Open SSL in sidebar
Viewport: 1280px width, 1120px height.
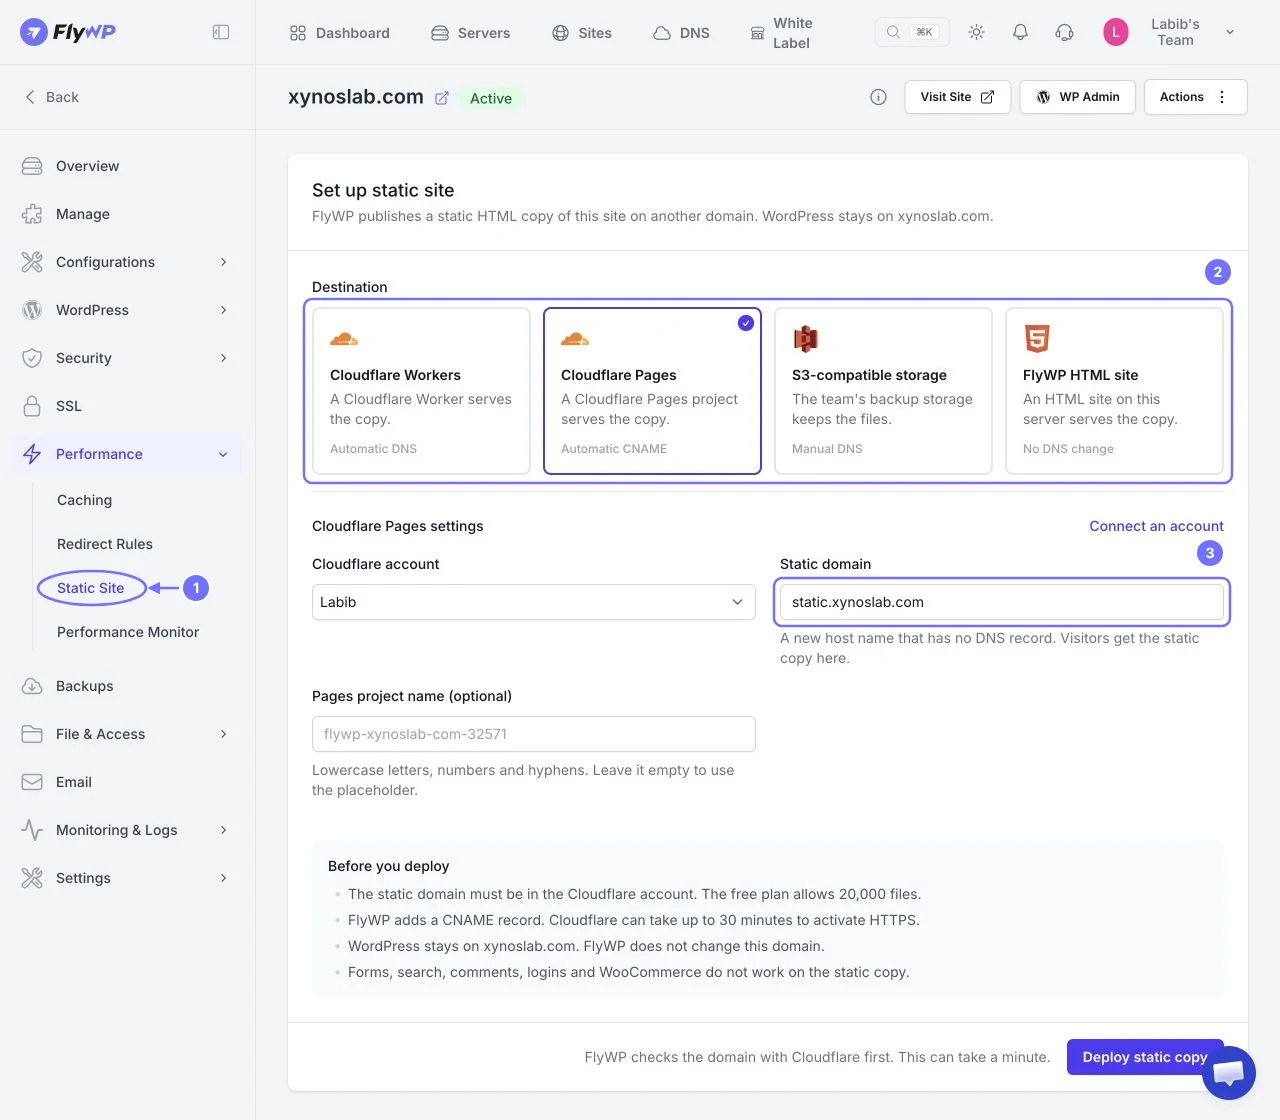[127, 406]
